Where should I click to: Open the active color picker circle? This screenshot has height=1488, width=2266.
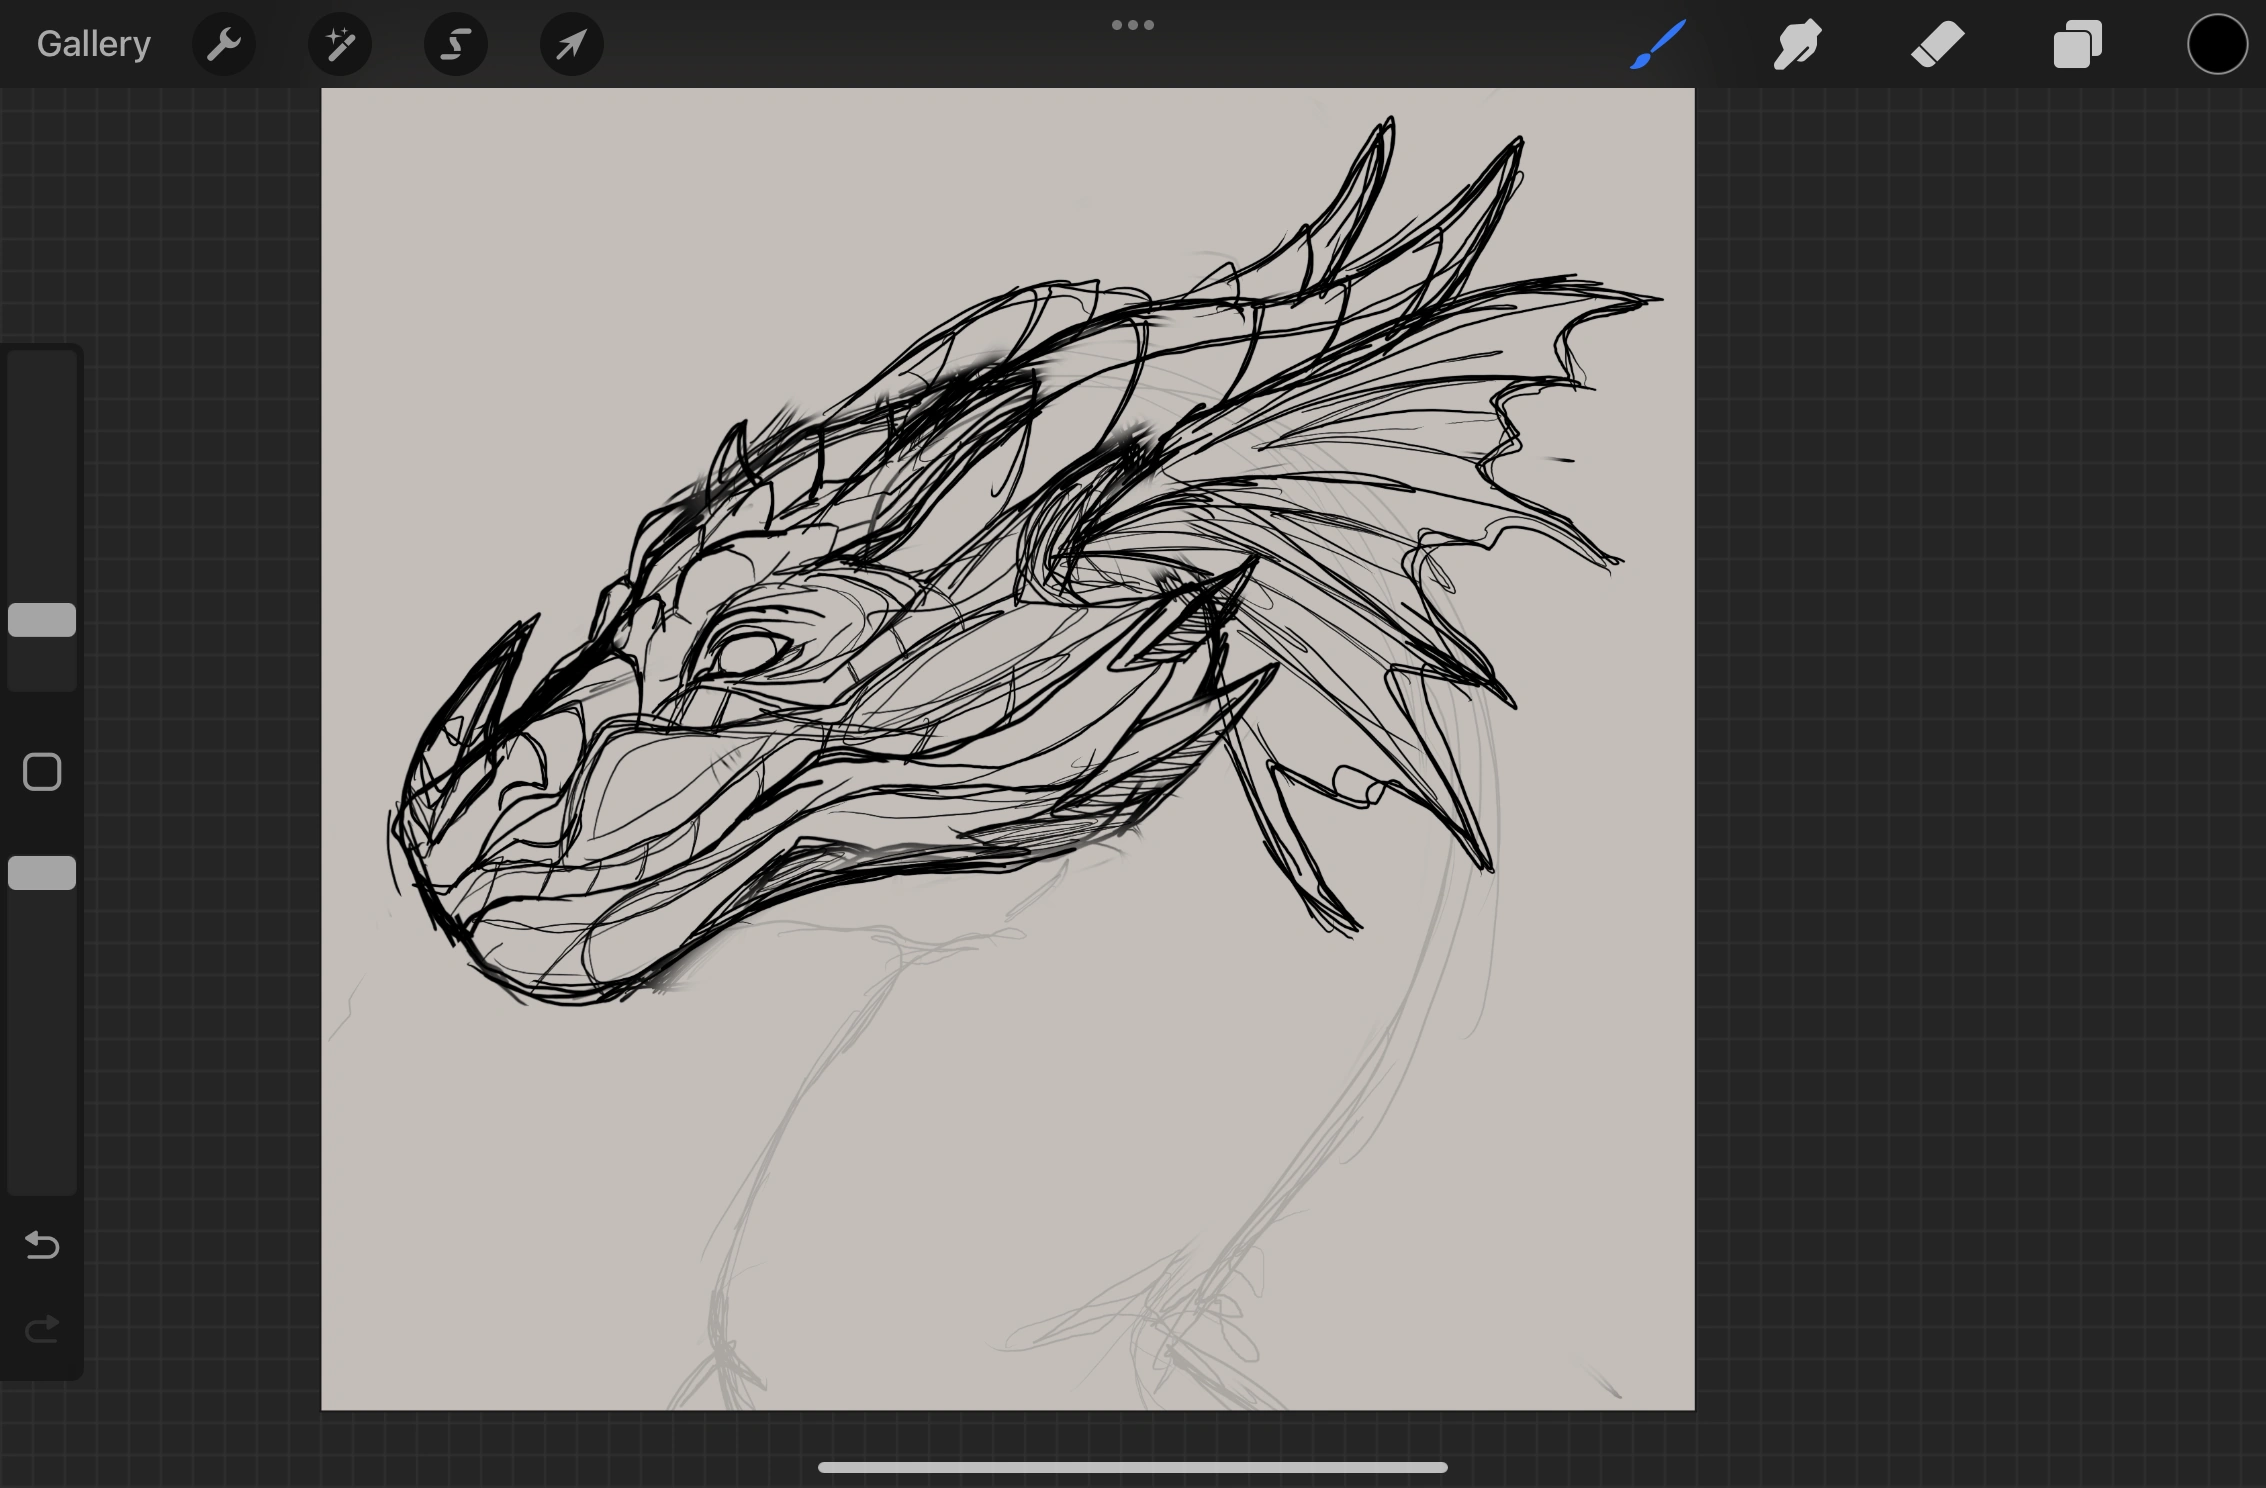(2216, 44)
